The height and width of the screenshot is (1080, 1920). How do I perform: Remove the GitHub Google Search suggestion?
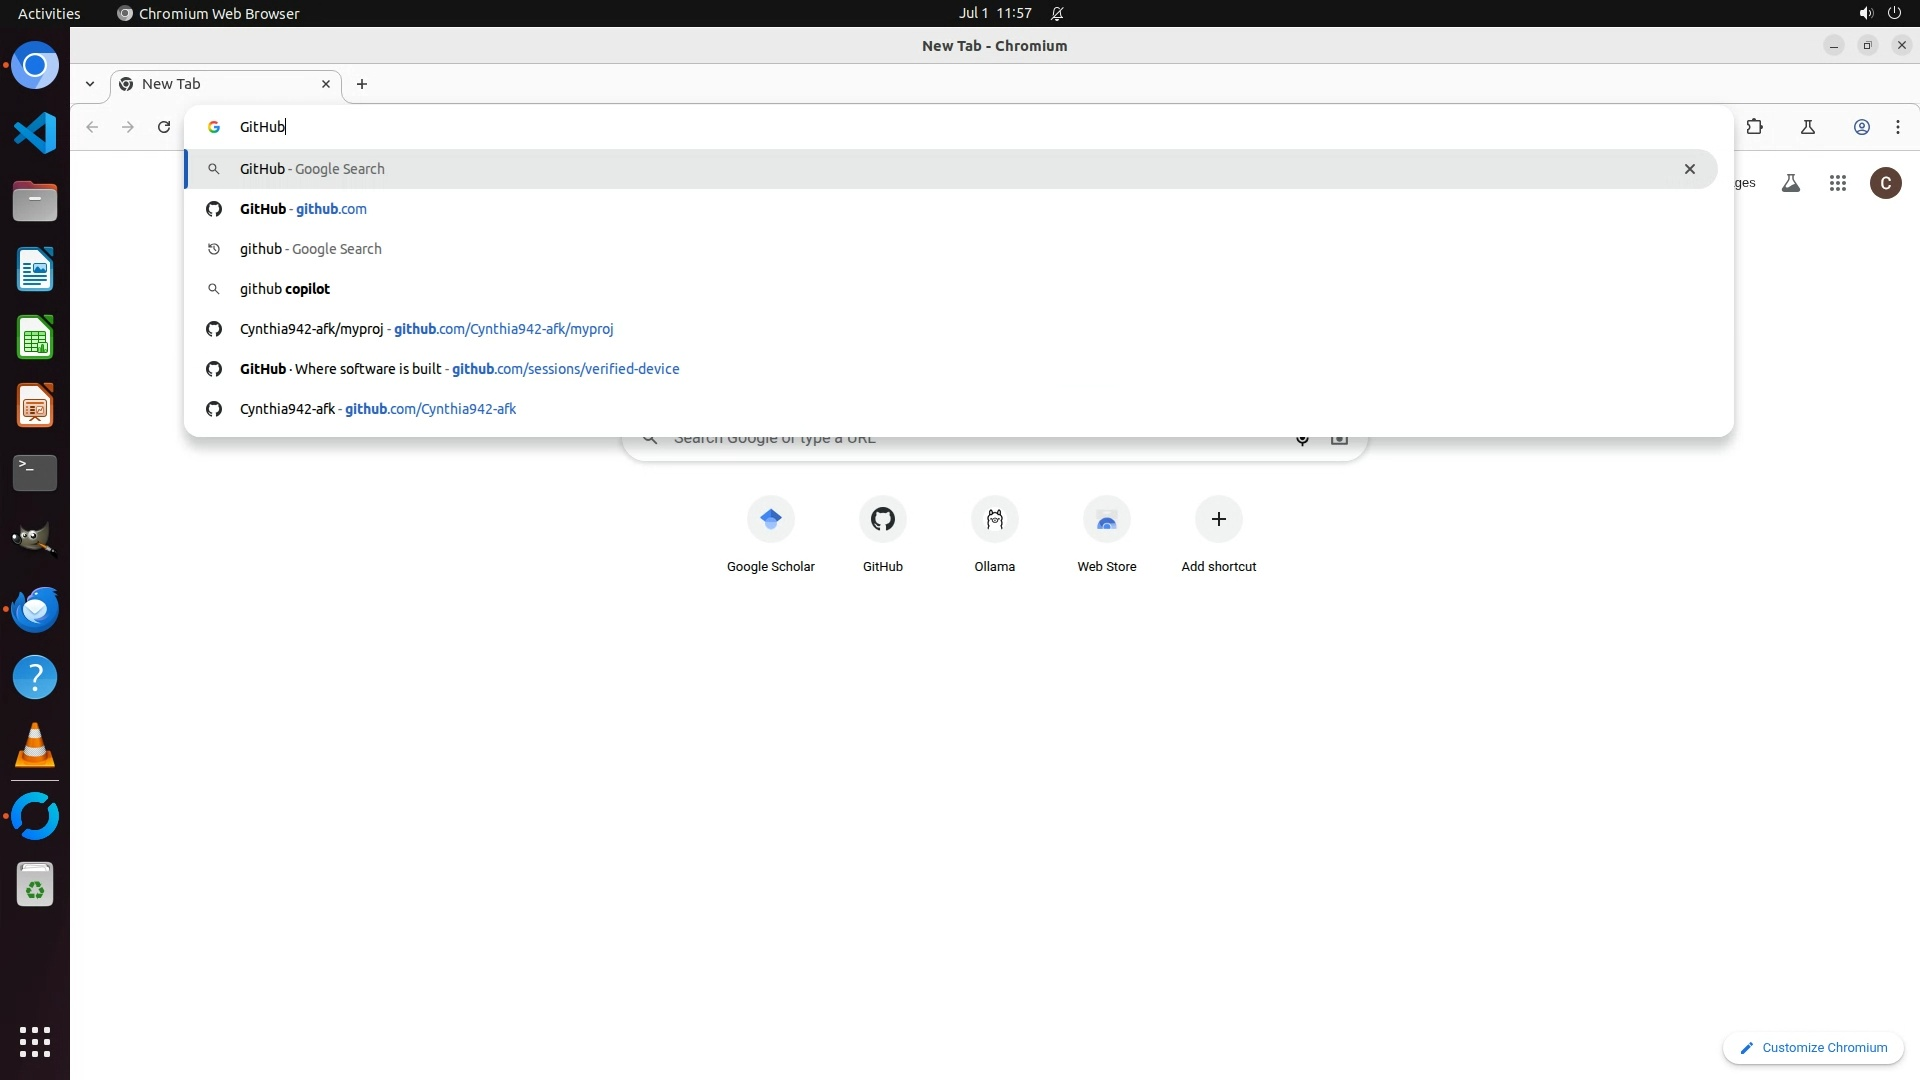pyautogui.click(x=1689, y=169)
